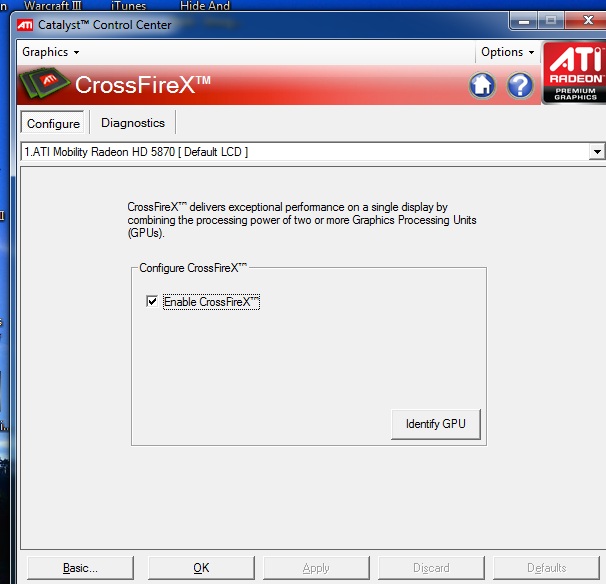Expand the ATI Mobility Radeon HD 5870 display selector

[597, 152]
